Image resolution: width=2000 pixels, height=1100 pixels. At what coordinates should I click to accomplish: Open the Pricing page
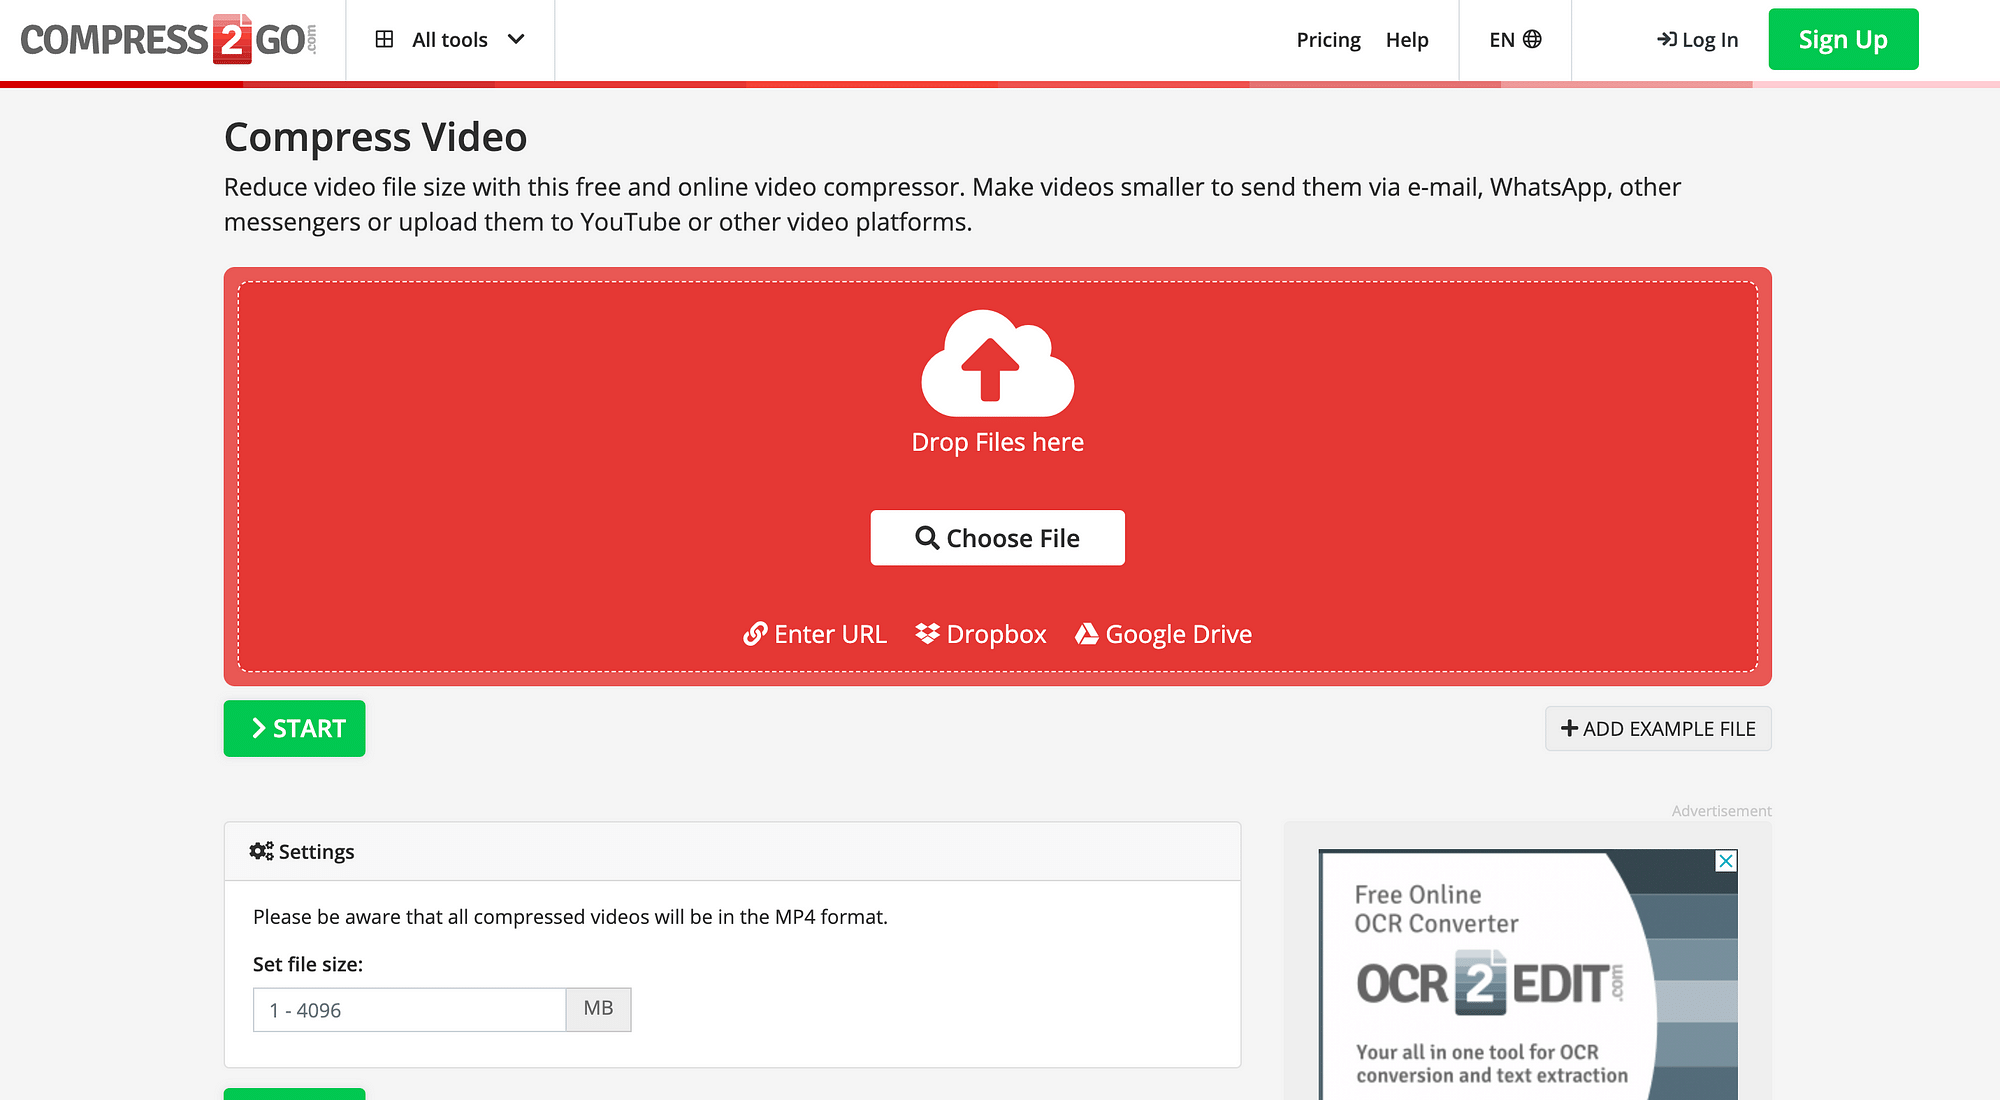pos(1328,39)
